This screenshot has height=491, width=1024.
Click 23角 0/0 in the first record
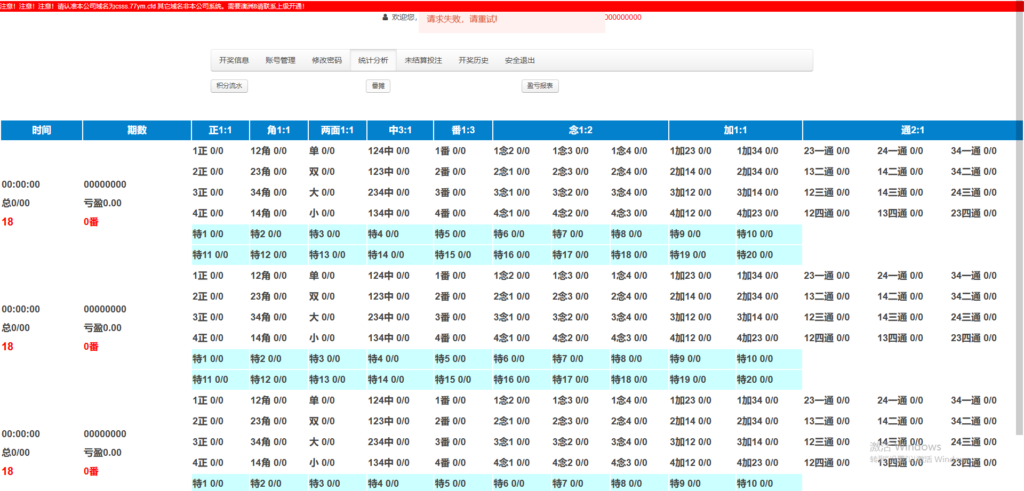[268, 172]
